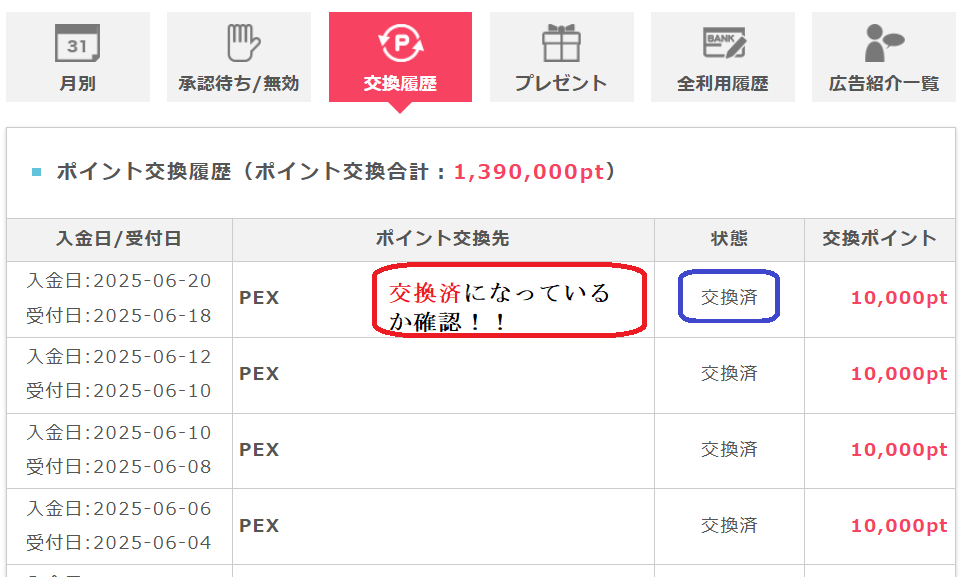
Task: Click the circular P exchange history icon
Action: [x=401, y=43]
